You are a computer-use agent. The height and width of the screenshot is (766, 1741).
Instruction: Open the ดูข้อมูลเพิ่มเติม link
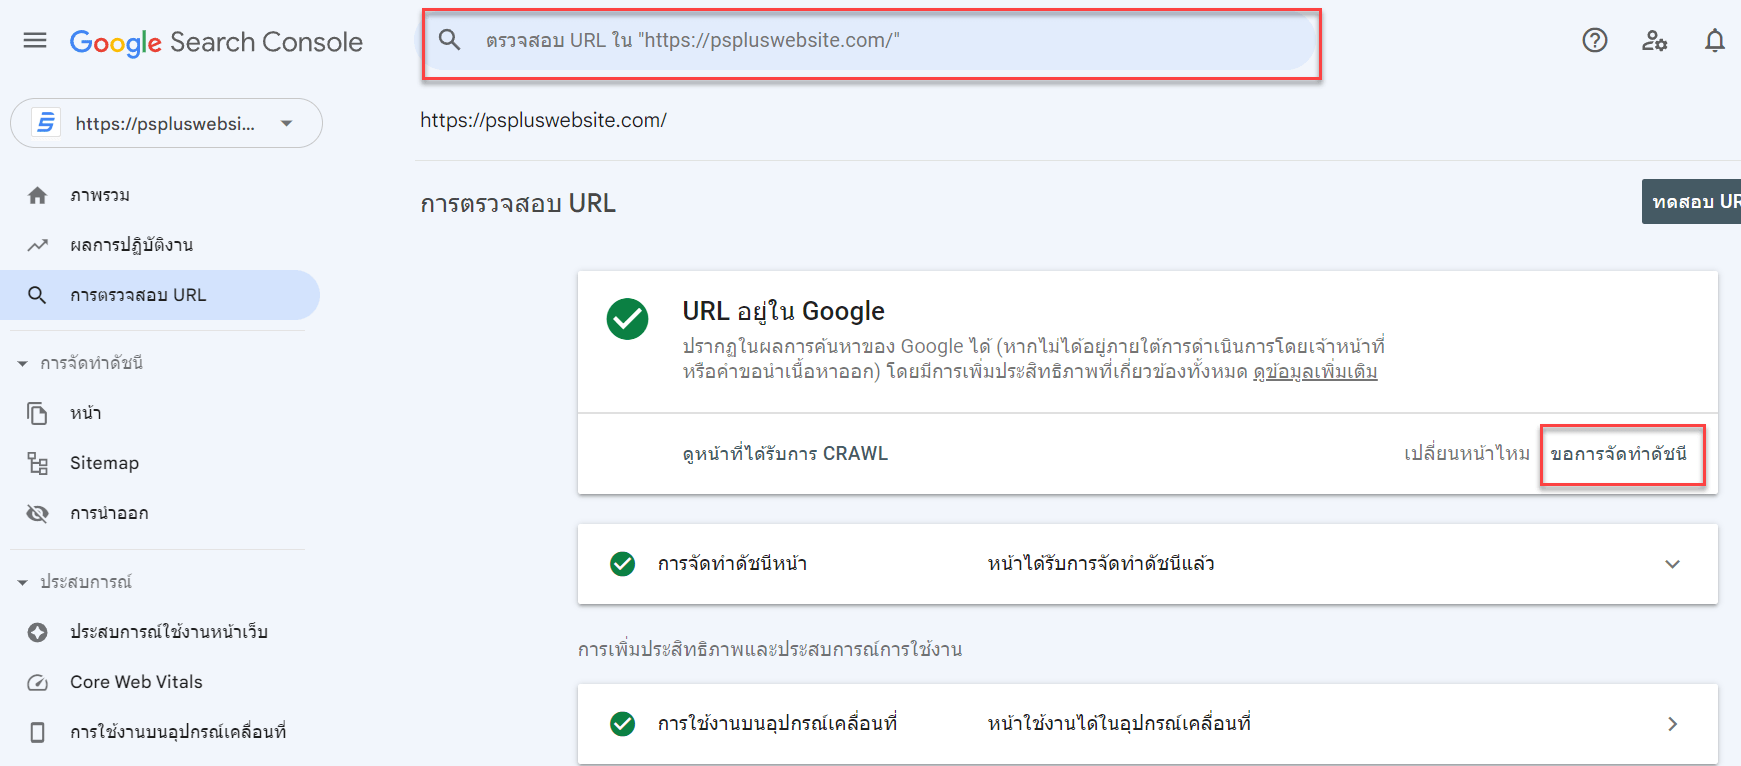[1315, 372]
